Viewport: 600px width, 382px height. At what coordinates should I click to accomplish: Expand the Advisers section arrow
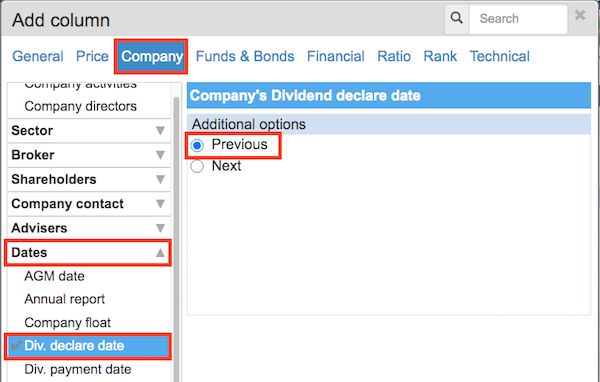(160, 228)
